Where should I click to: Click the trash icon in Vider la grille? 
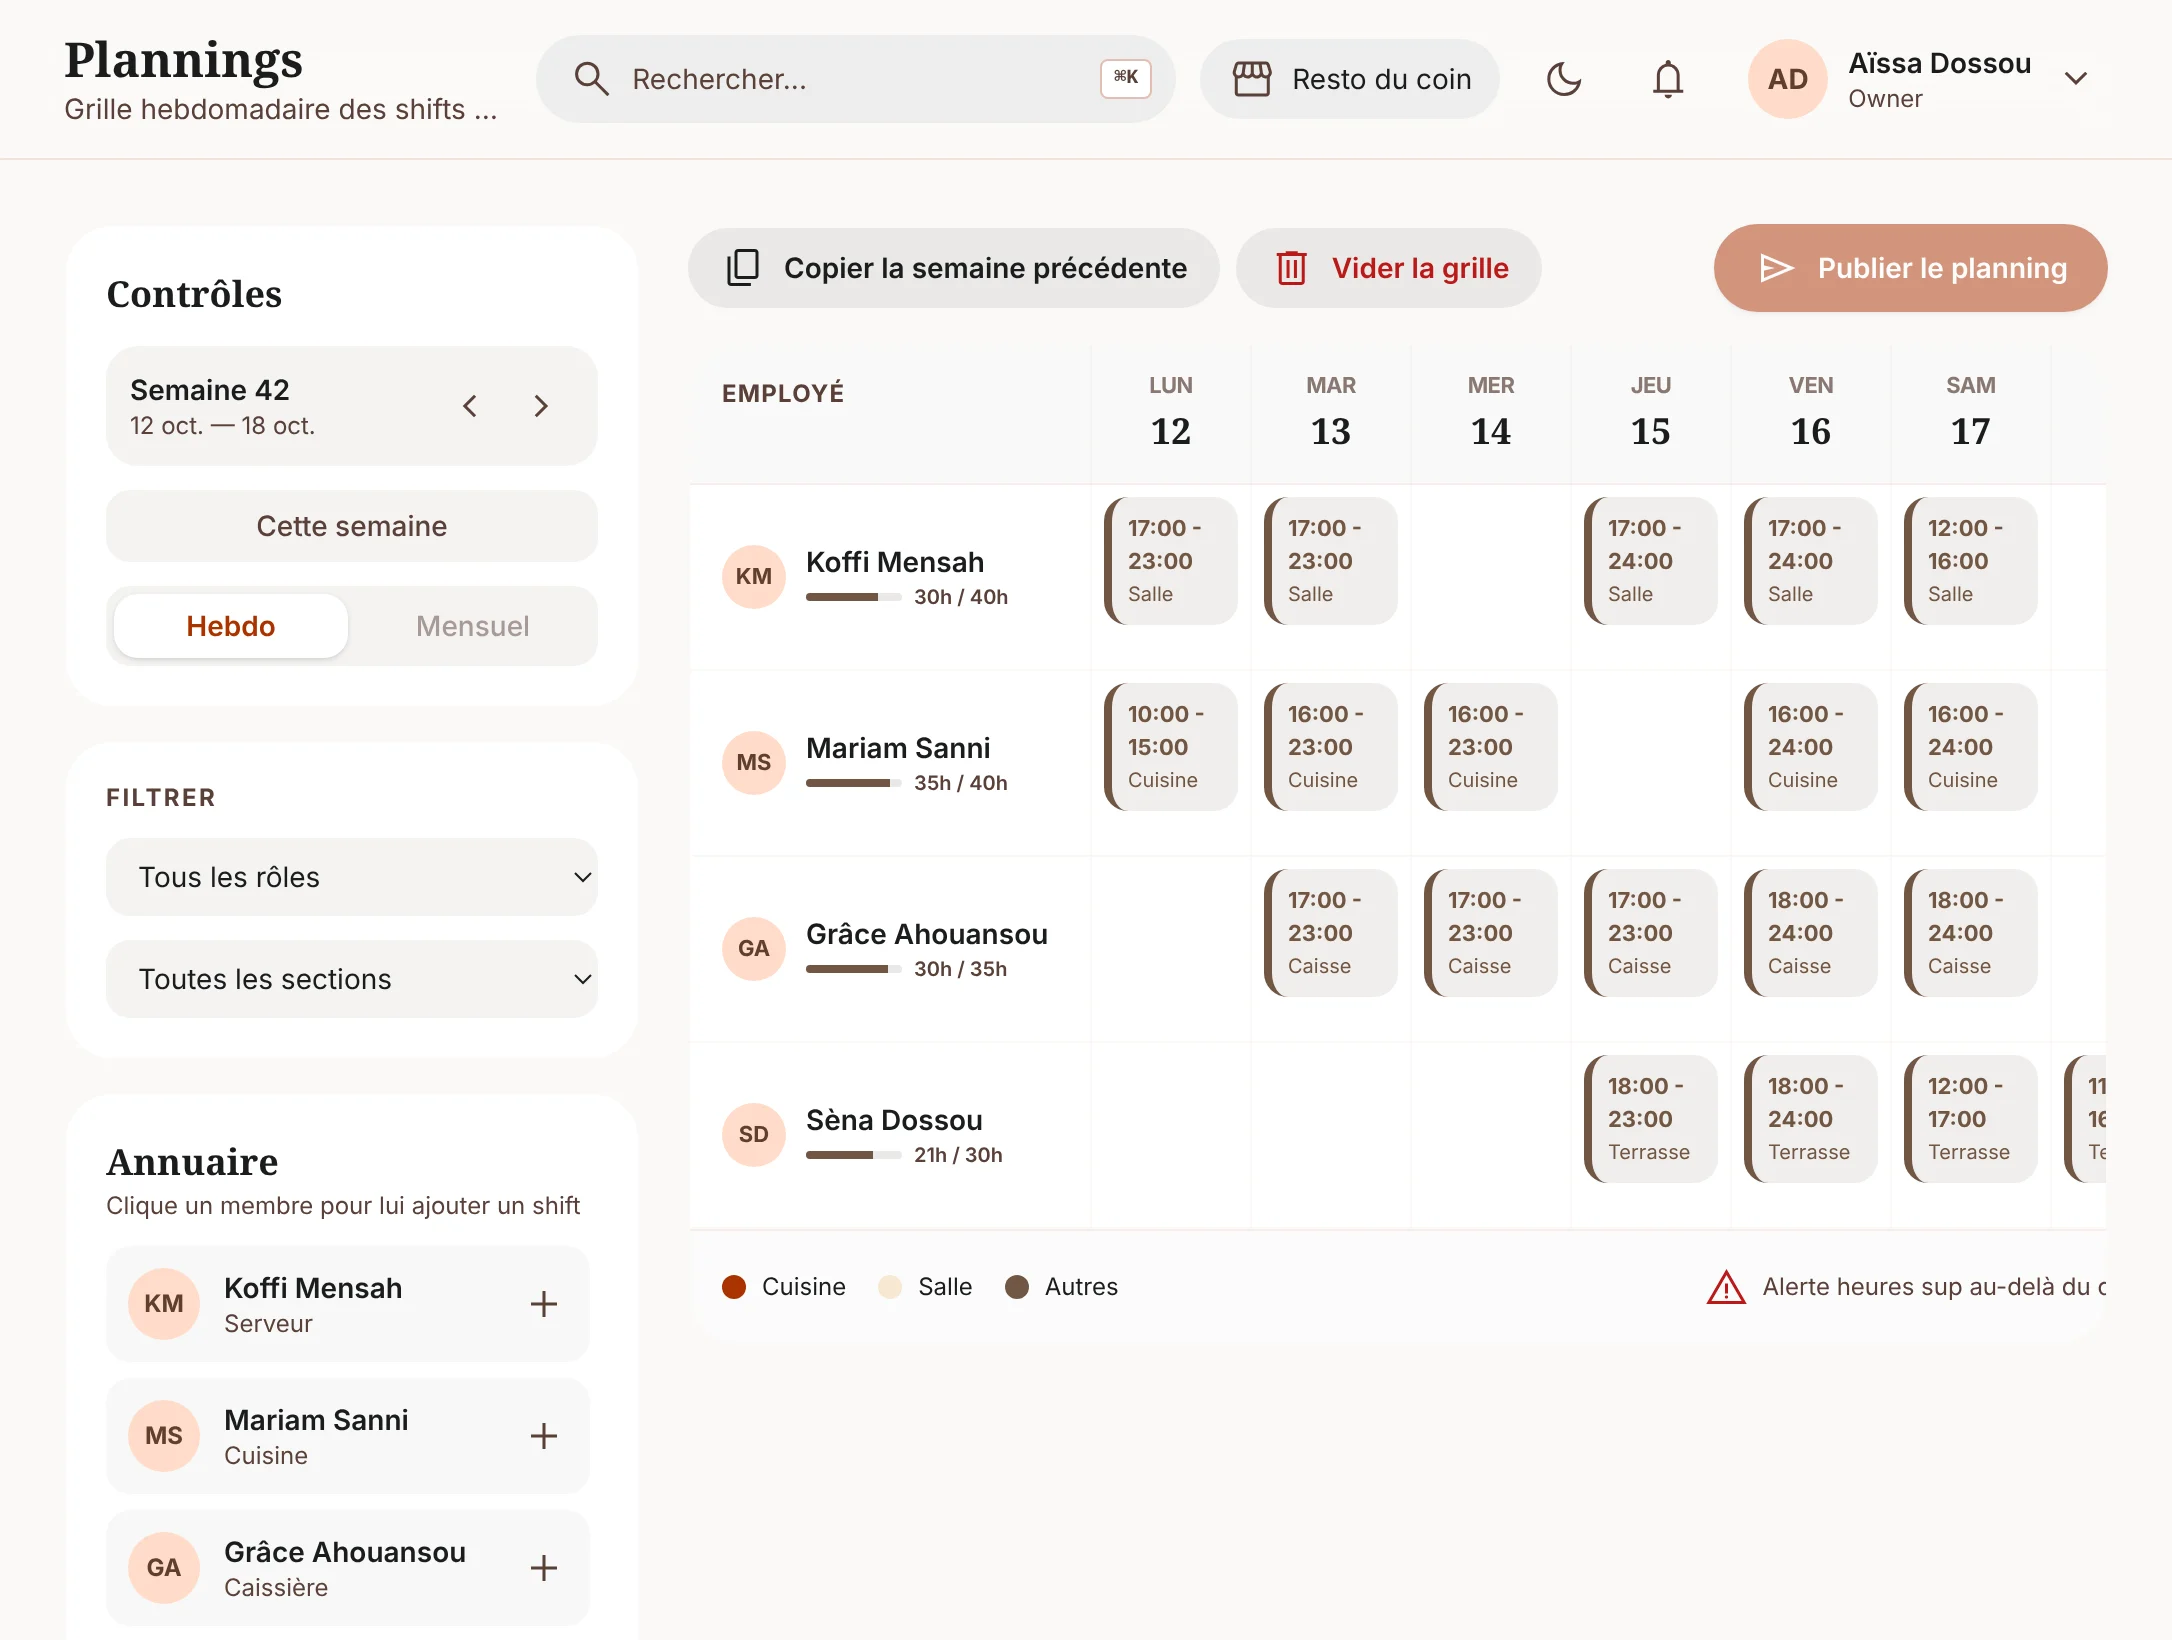click(1291, 268)
